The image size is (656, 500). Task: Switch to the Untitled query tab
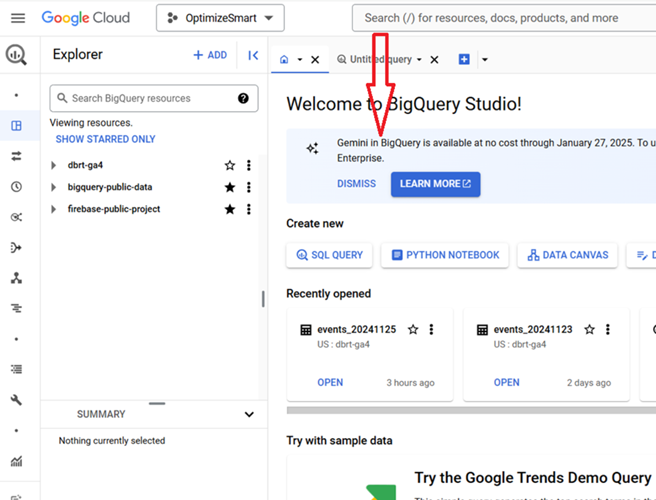tap(379, 60)
